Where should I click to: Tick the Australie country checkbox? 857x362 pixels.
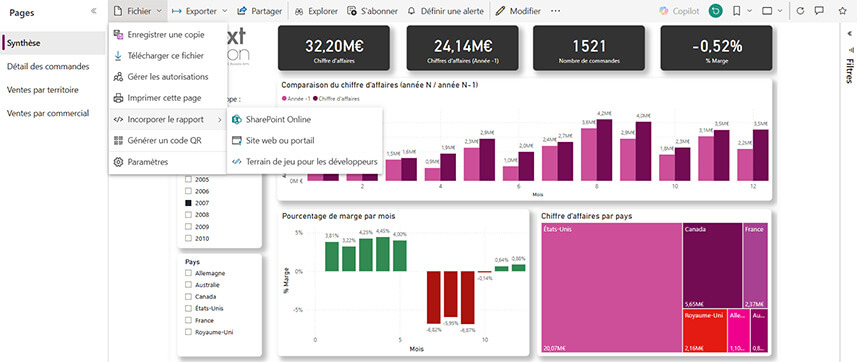(189, 285)
